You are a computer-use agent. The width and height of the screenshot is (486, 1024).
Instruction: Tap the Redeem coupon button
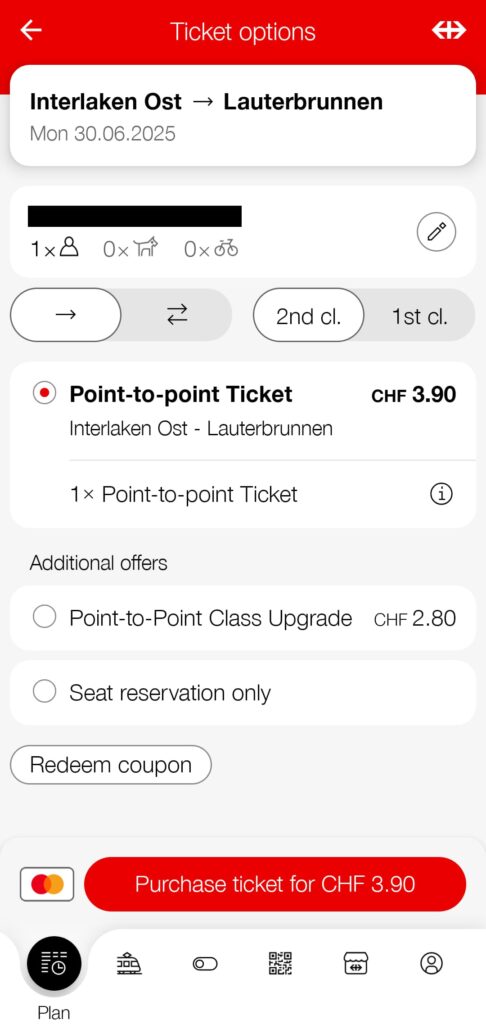[x=111, y=765]
